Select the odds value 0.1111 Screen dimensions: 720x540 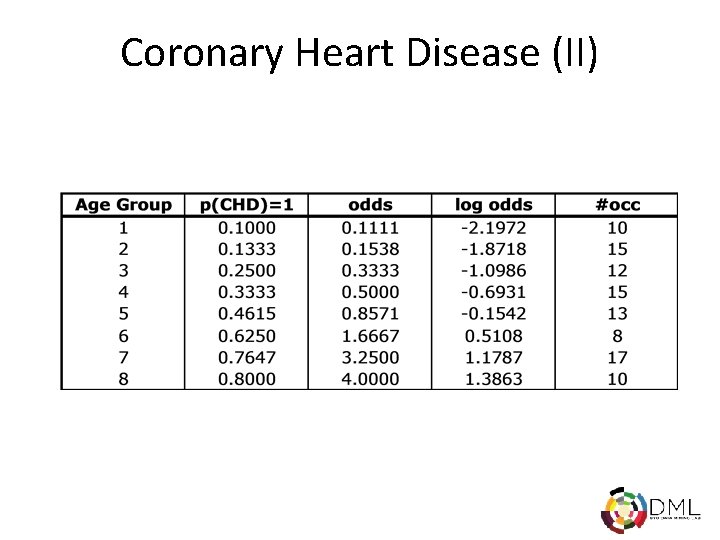click(x=370, y=227)
